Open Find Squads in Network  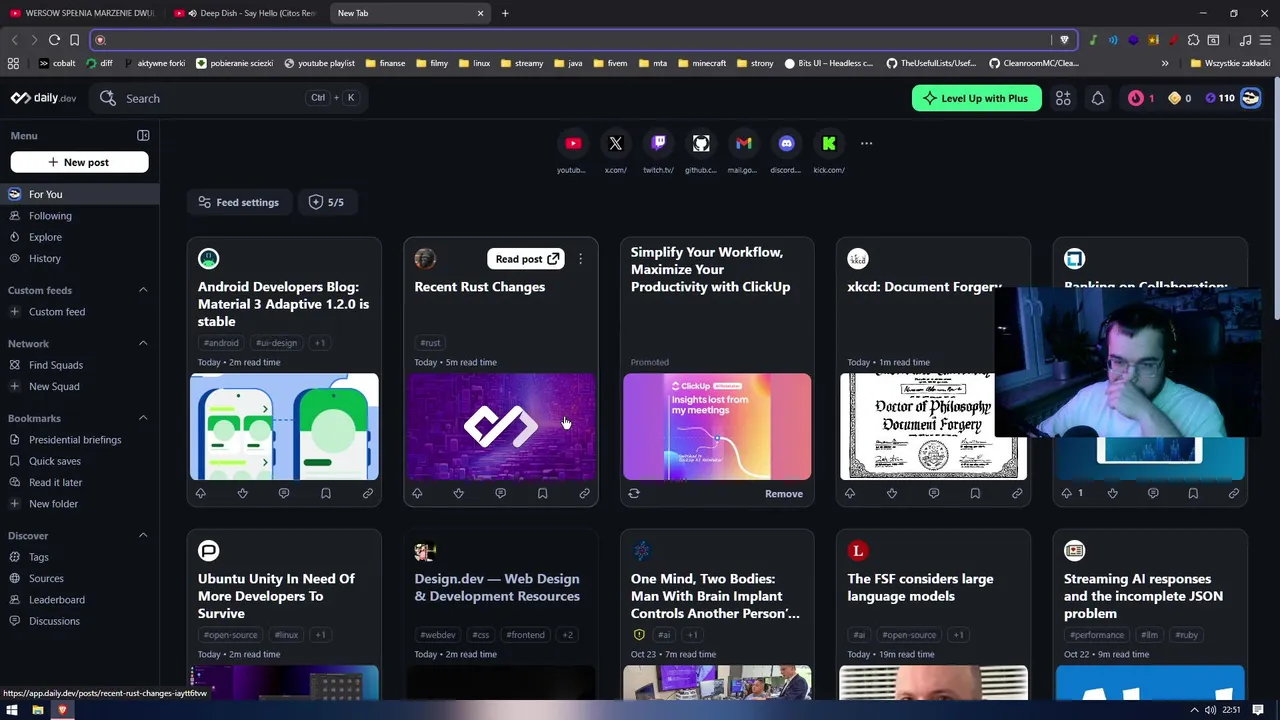pos(79,365)
